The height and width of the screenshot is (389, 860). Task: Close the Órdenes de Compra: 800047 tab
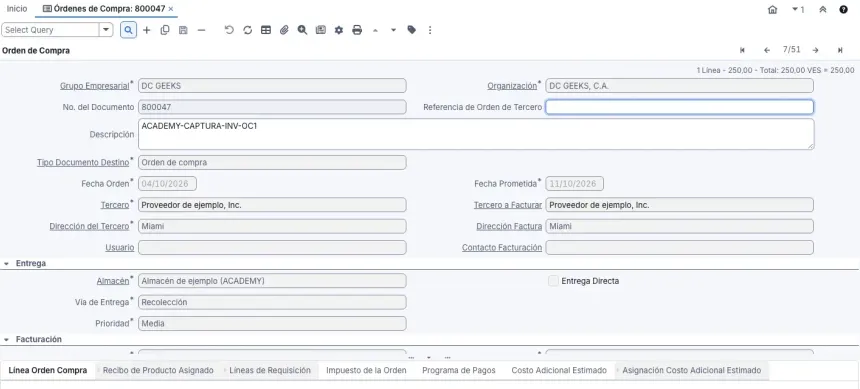tap(171, 9)
